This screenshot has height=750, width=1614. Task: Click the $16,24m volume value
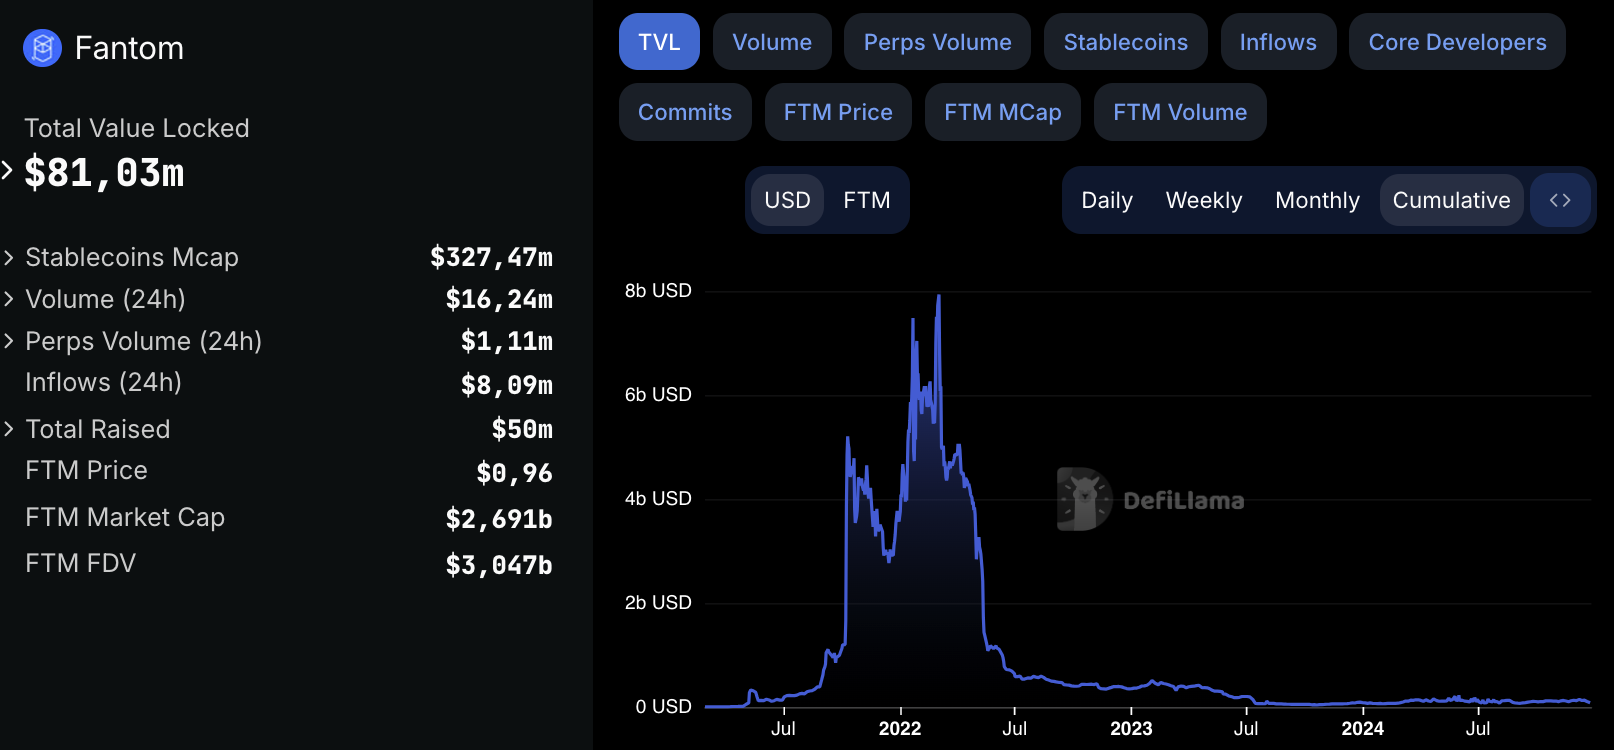(499, 299)
